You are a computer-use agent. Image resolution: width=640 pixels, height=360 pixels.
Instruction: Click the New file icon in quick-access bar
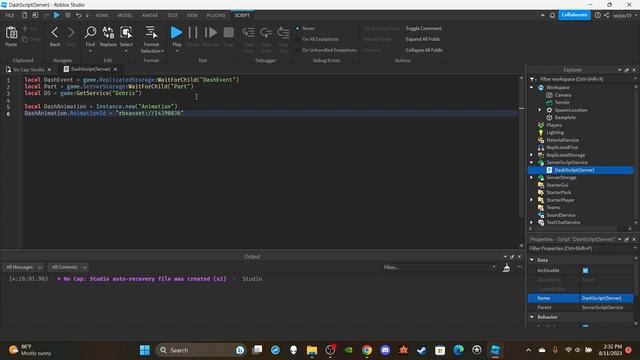click(x=24, y=15)
